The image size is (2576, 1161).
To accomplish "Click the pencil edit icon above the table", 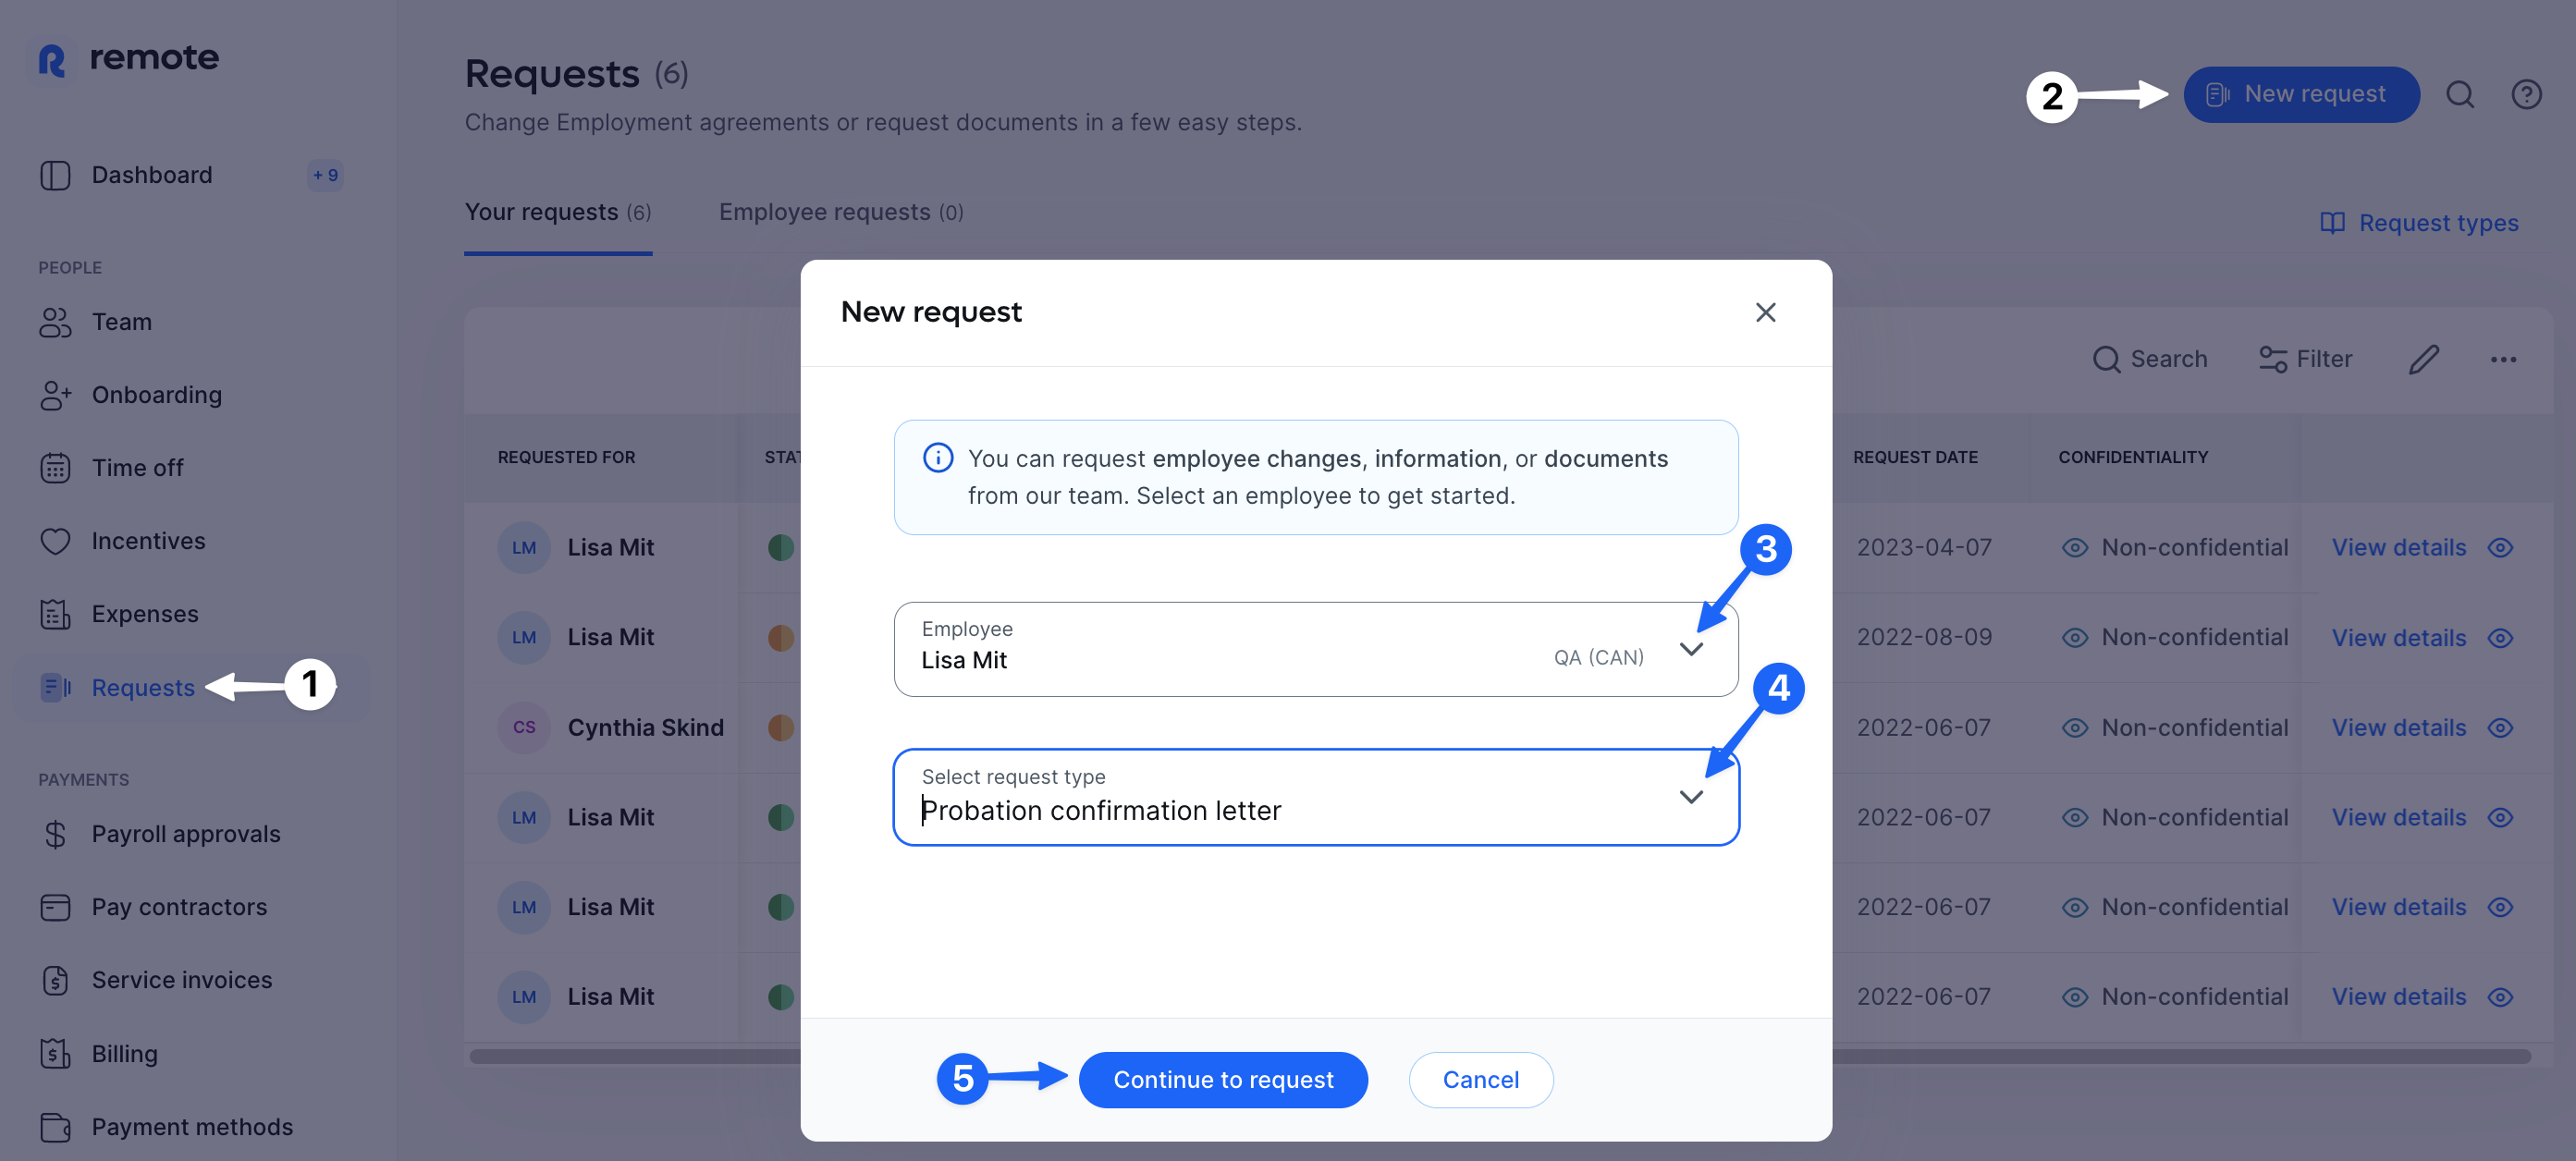I will (2423, 359).
